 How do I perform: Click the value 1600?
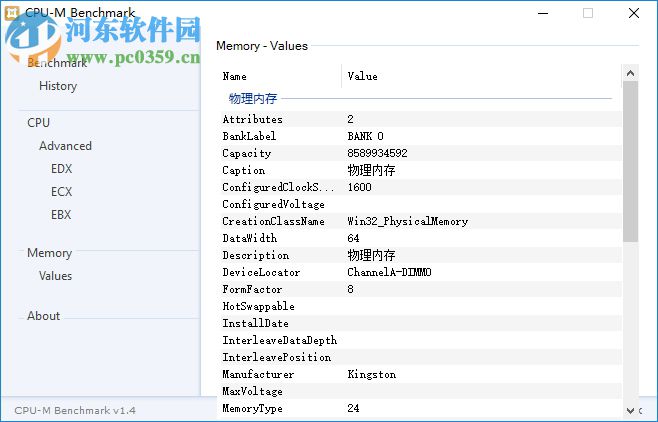pos(360,187)
